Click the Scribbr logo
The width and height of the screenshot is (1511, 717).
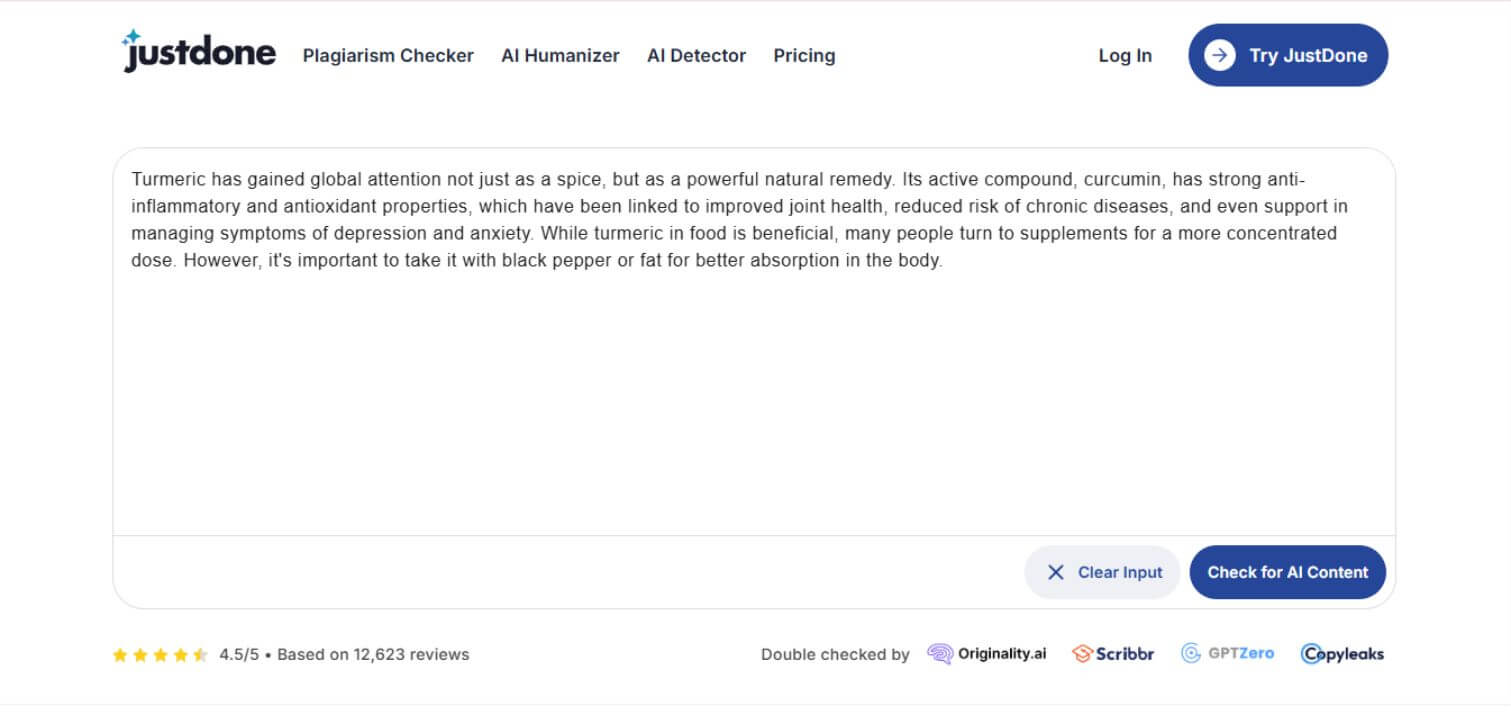click(1113, 654)
